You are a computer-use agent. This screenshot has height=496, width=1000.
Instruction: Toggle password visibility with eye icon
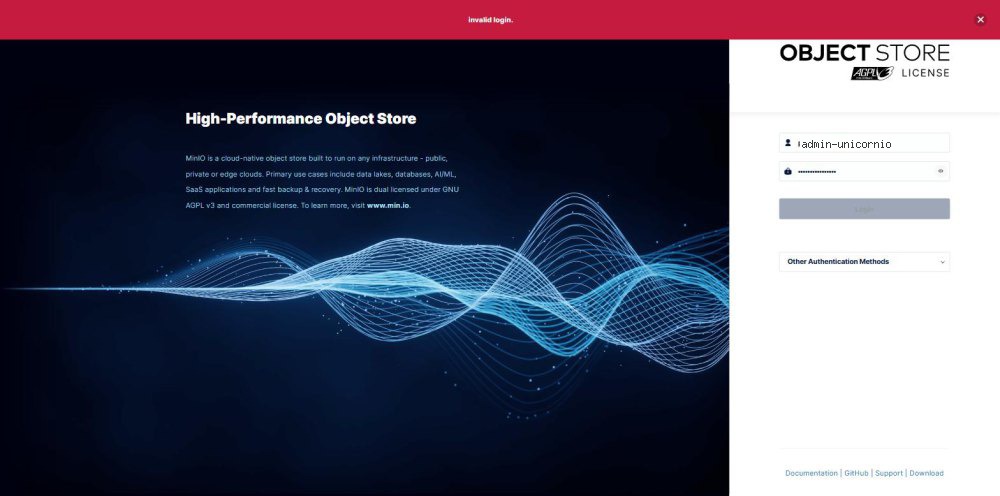940,171
